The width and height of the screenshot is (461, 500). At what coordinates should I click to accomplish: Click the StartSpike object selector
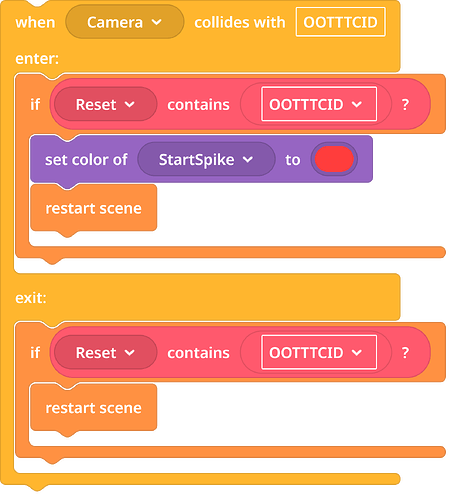coord(206,159)
